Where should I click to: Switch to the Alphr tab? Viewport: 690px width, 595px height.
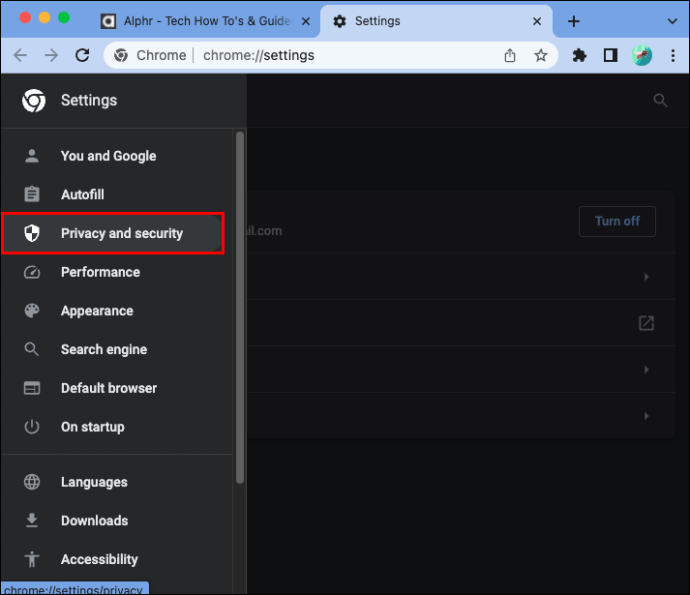pos(206,21)
